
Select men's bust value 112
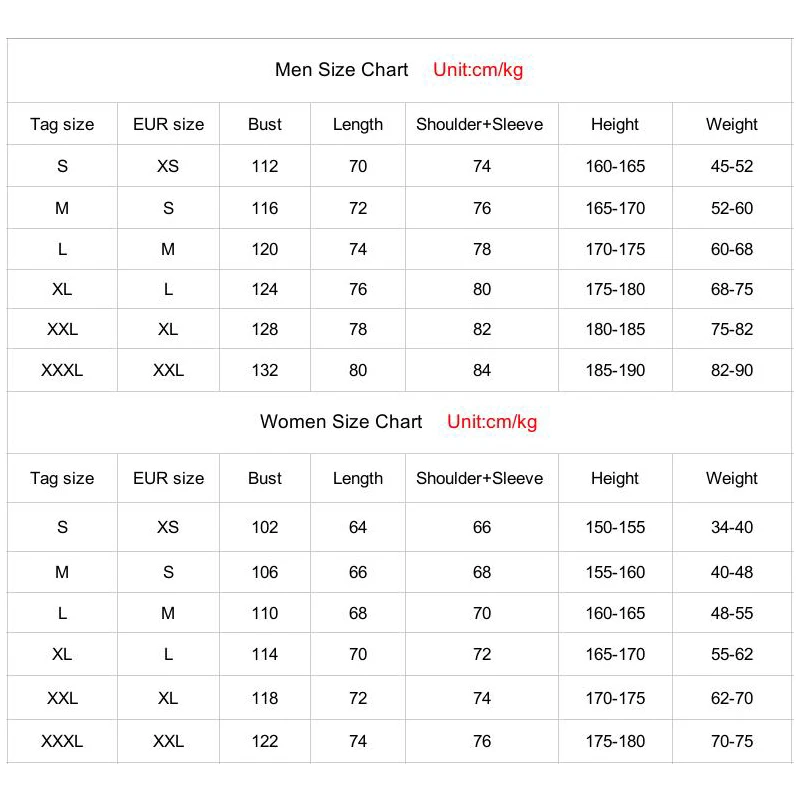point(265,166)
